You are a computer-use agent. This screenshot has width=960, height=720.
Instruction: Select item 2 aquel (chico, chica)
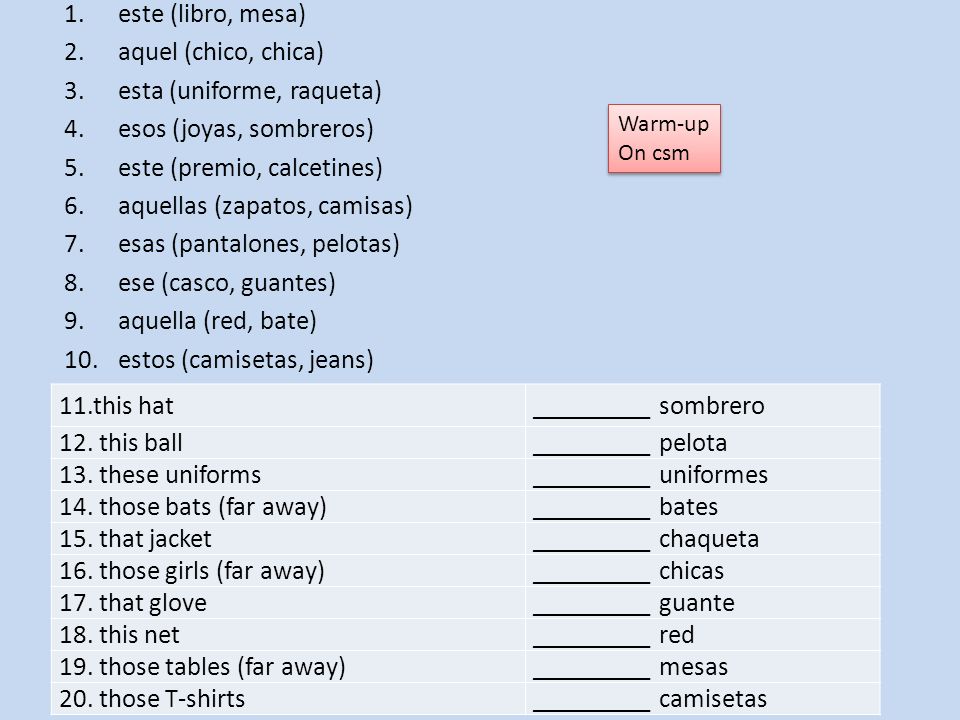194,52
